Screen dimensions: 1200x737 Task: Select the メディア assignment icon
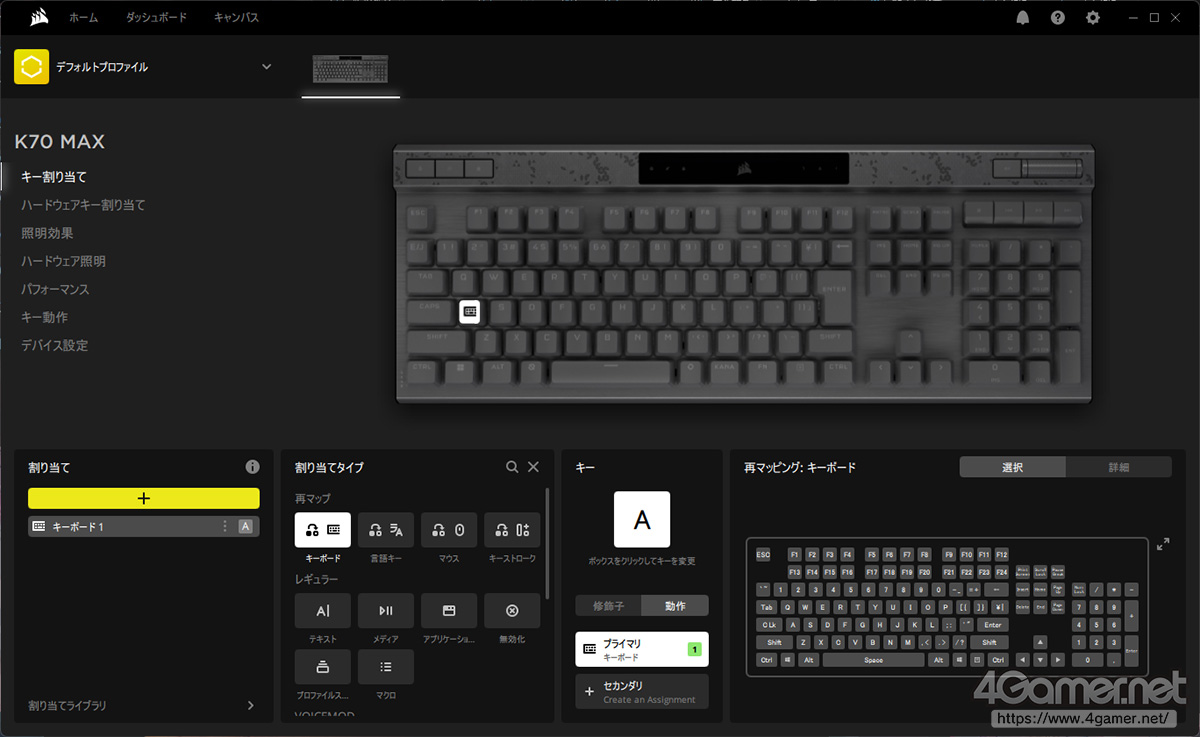[x=386, y=611]
